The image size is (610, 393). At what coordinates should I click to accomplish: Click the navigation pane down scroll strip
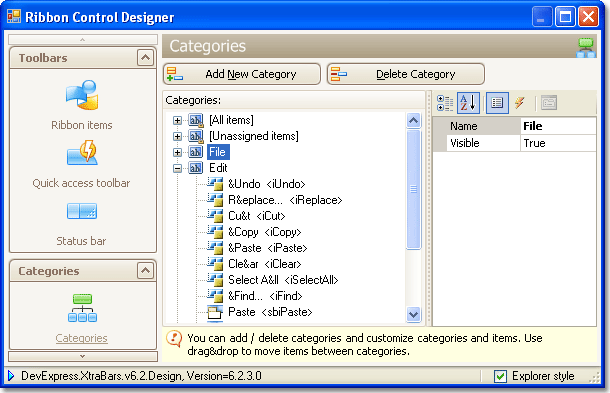[82, 356]
